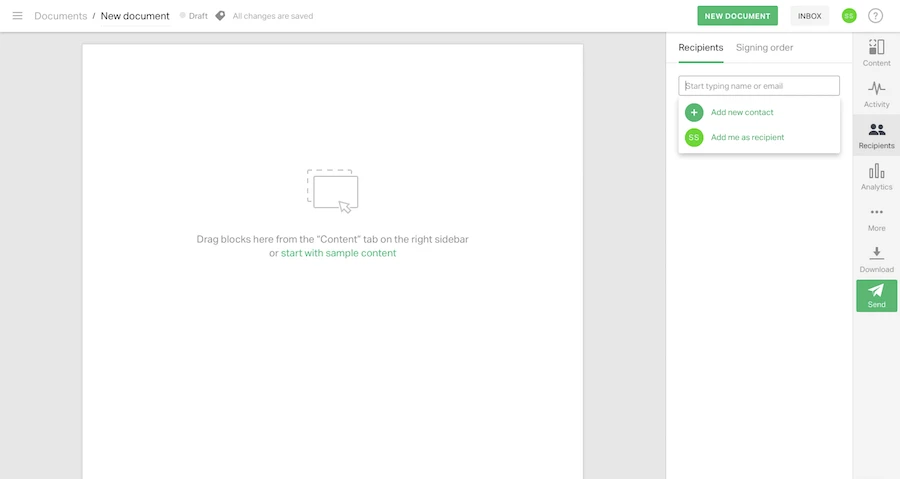Click start with sample content link
The image size is (900, 479).
pyautogui.click(x=338, y=253)
